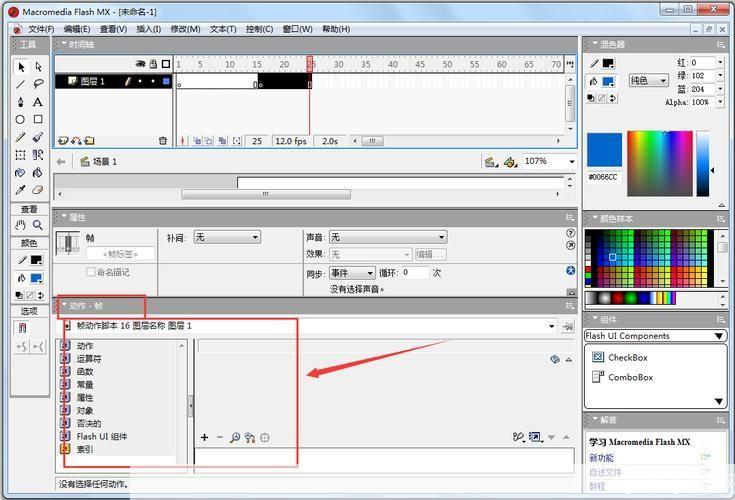The height and width of the screenshot is (500, 735).
Task: Open the Edit (编辑) menu
Action: point(77,29)
